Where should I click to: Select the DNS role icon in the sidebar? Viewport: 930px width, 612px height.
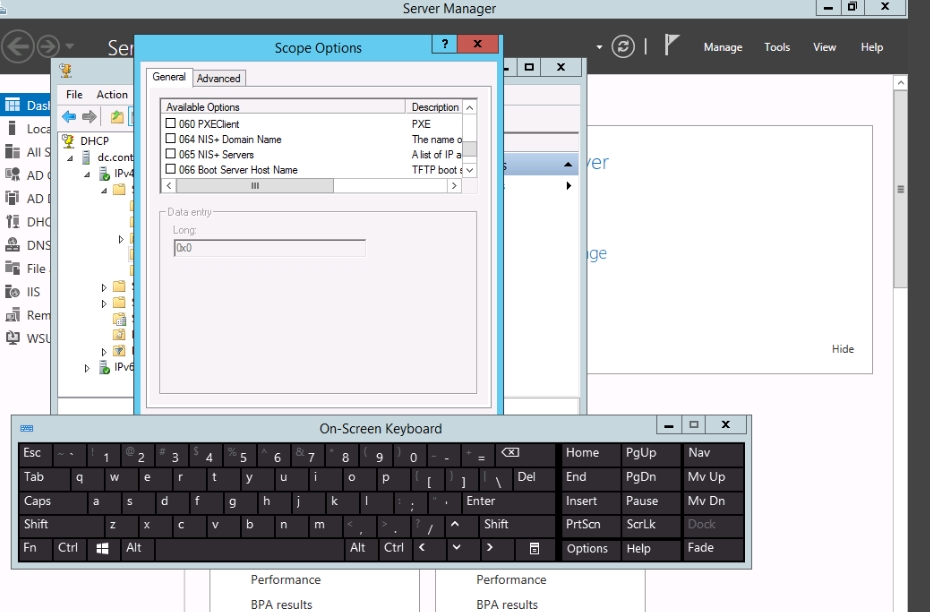12,245
